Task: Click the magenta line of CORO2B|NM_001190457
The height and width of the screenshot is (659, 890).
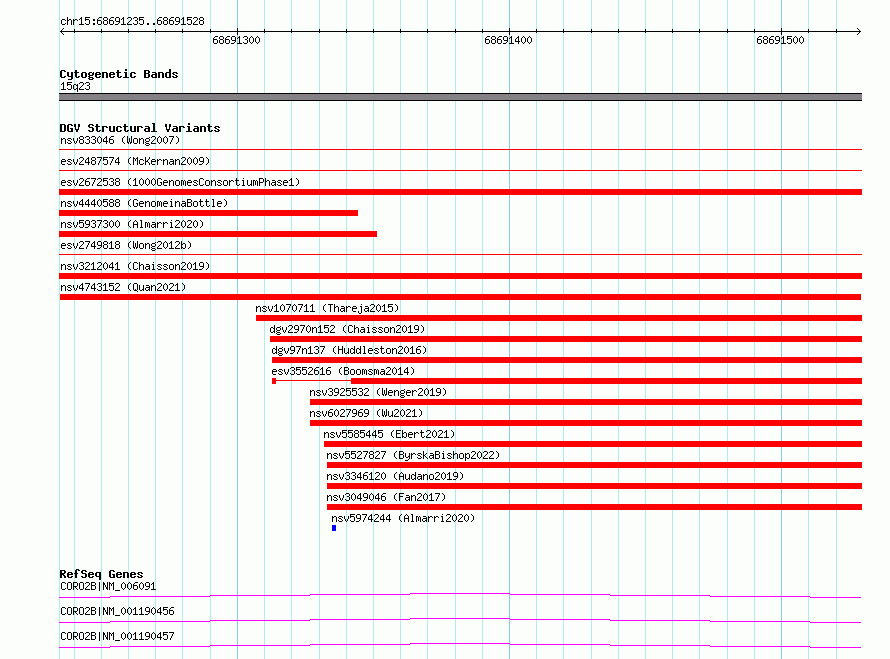Action: tap(460, 645)
